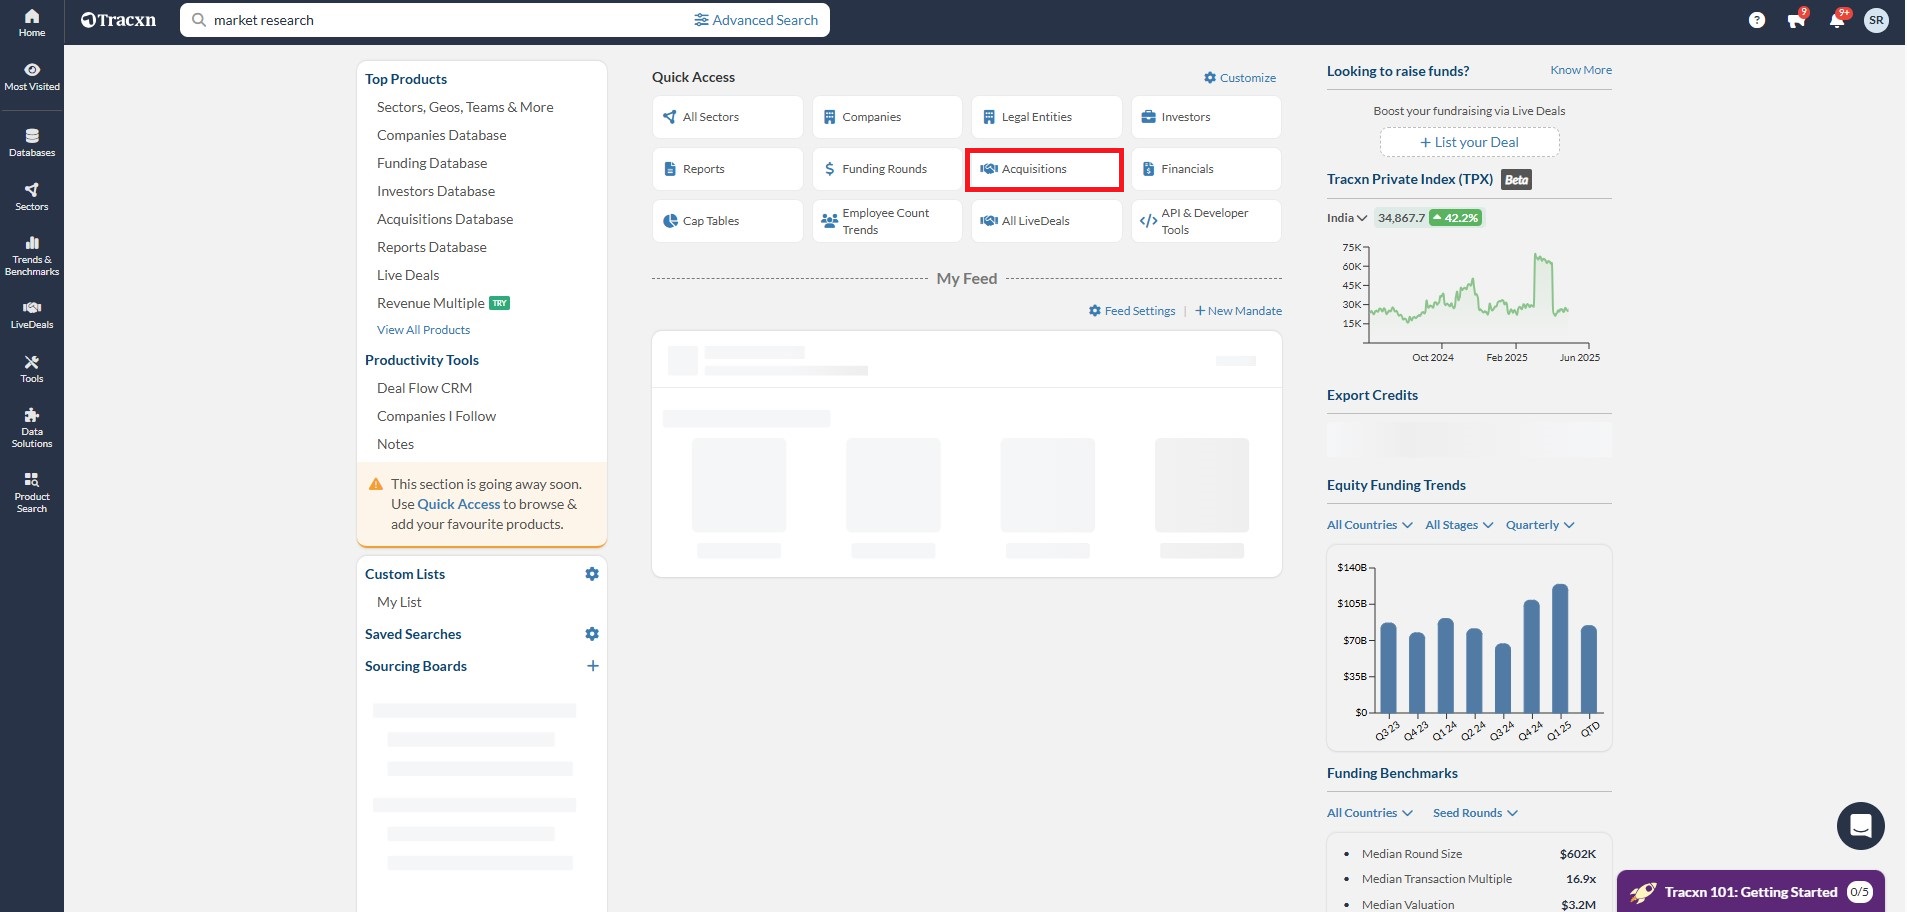Screen dimensions: 1907x912
Task: Open the Product Search sidebar icon
Action: click(32, 492)
